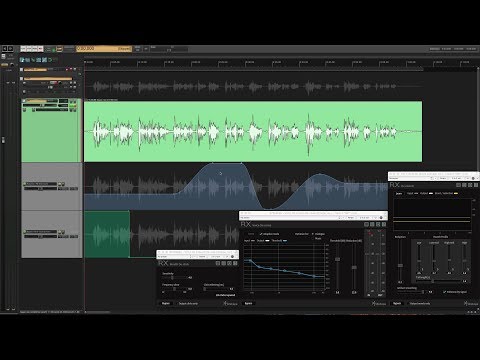Screen dimensions: 480x360
Task: Click round icon at right of Voice De-noise host bar
Action: coord(381,218)
